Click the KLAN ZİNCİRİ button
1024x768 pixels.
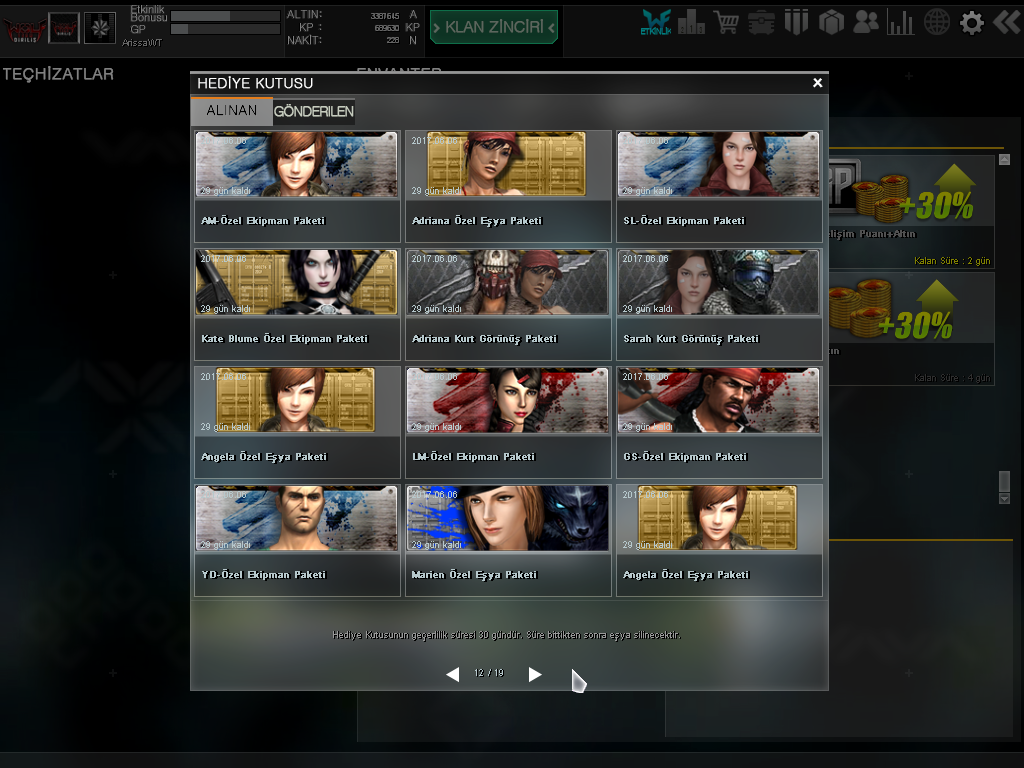pos(494,27)
